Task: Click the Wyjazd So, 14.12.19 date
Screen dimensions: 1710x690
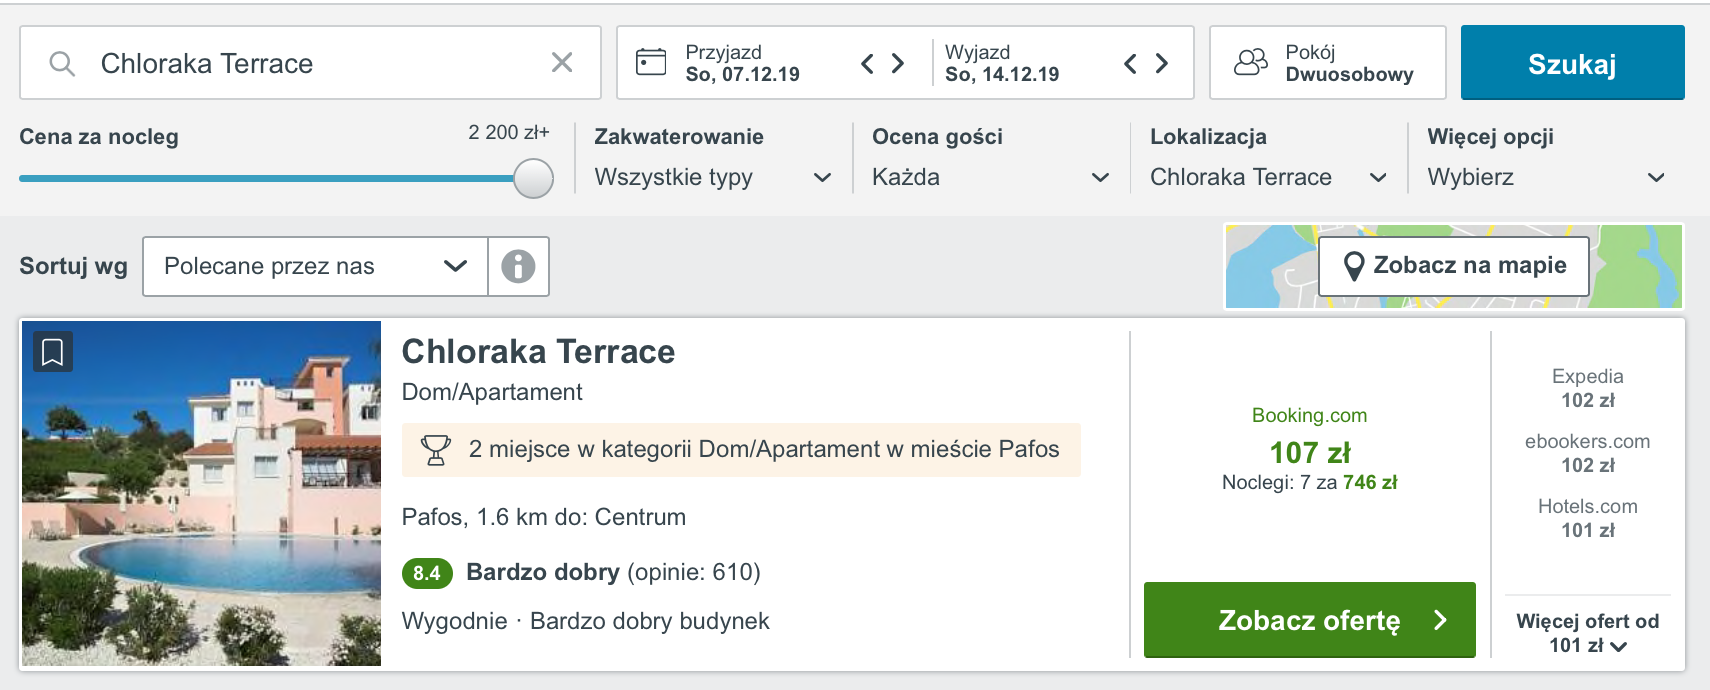Action: pyautogui.click(x=1002, y=63)
